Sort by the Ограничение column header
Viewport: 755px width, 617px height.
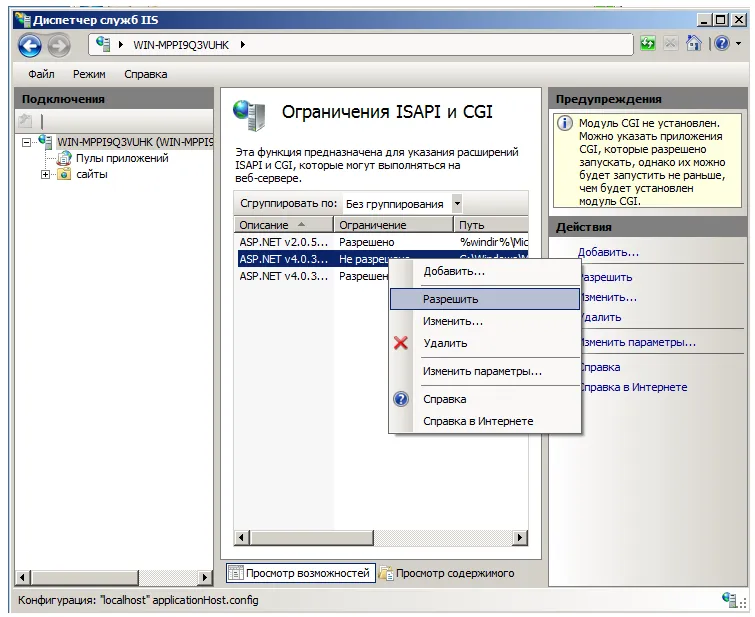pyautogui.click(x=393, y=225)
